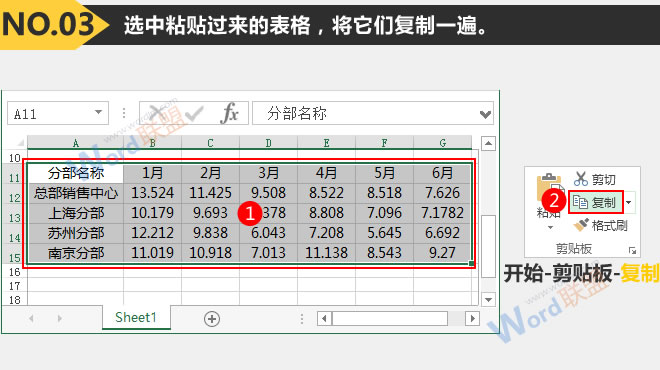Click cell with value 7.1782
Viewport: 660px width, 370px height.
pyautogui.click(x=442, y=213)
